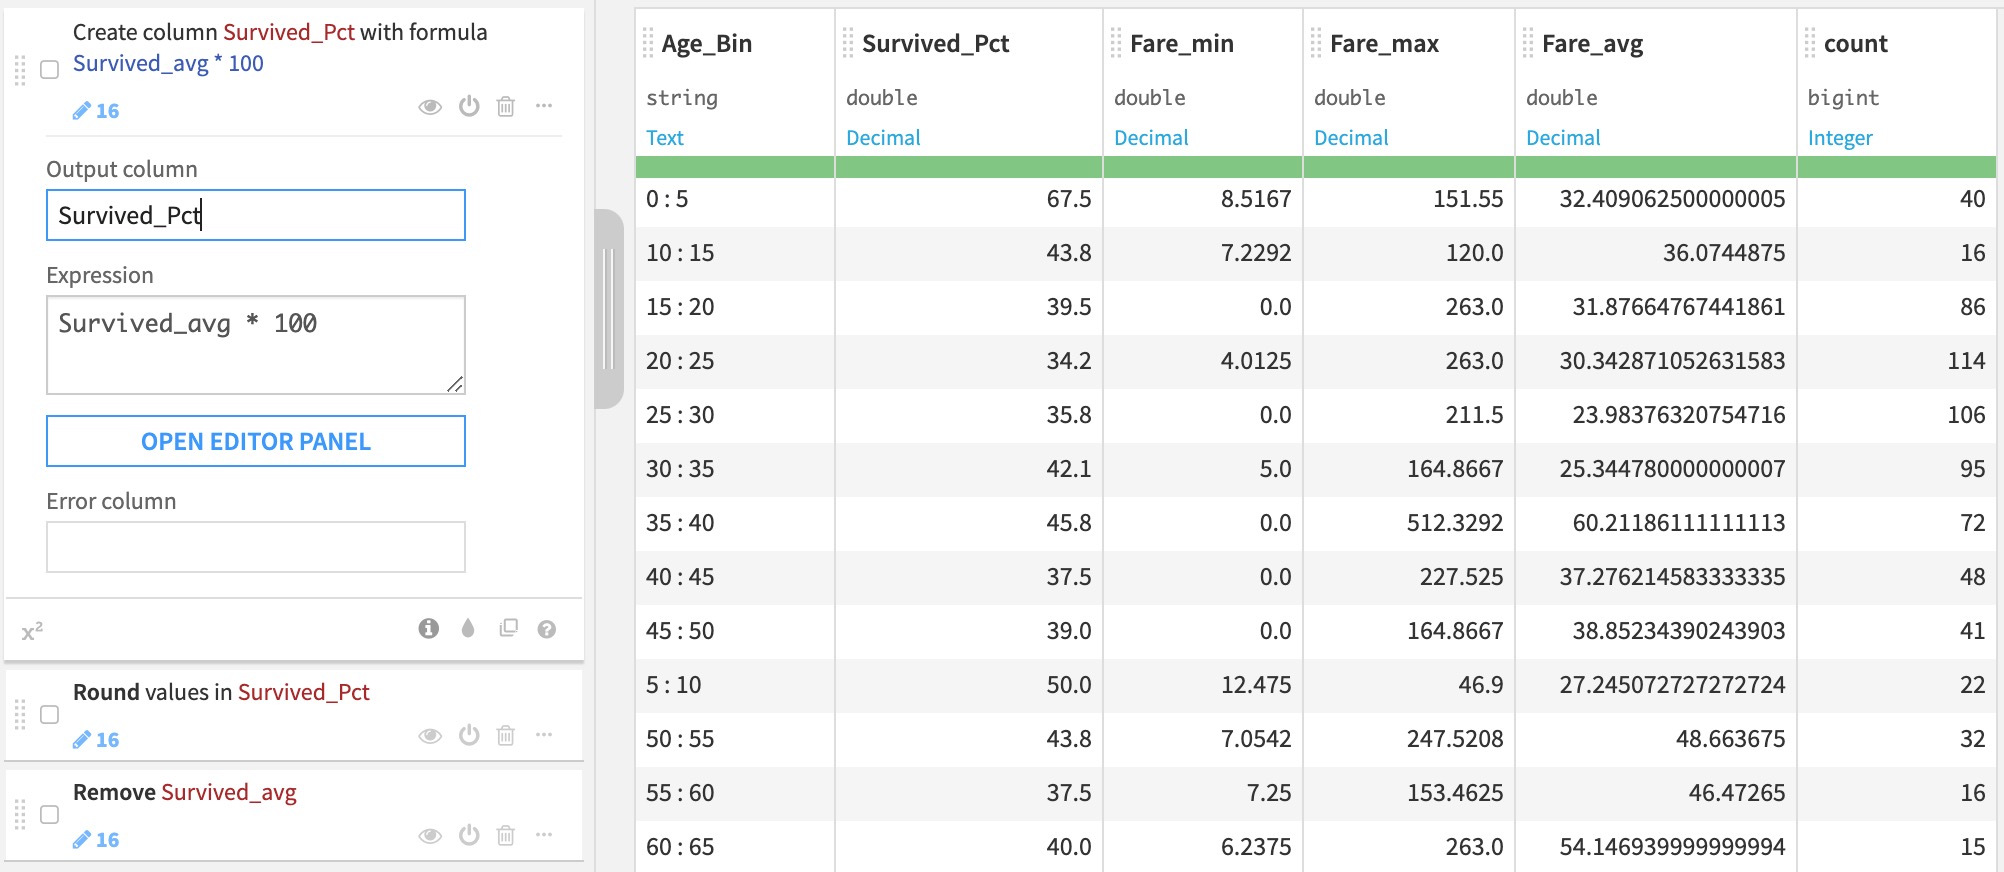The width and height of the screenshot is (2004, 872).
Task: Open help question mark icon for formula step
Action: pyautogui.click(x=546, y=629)
